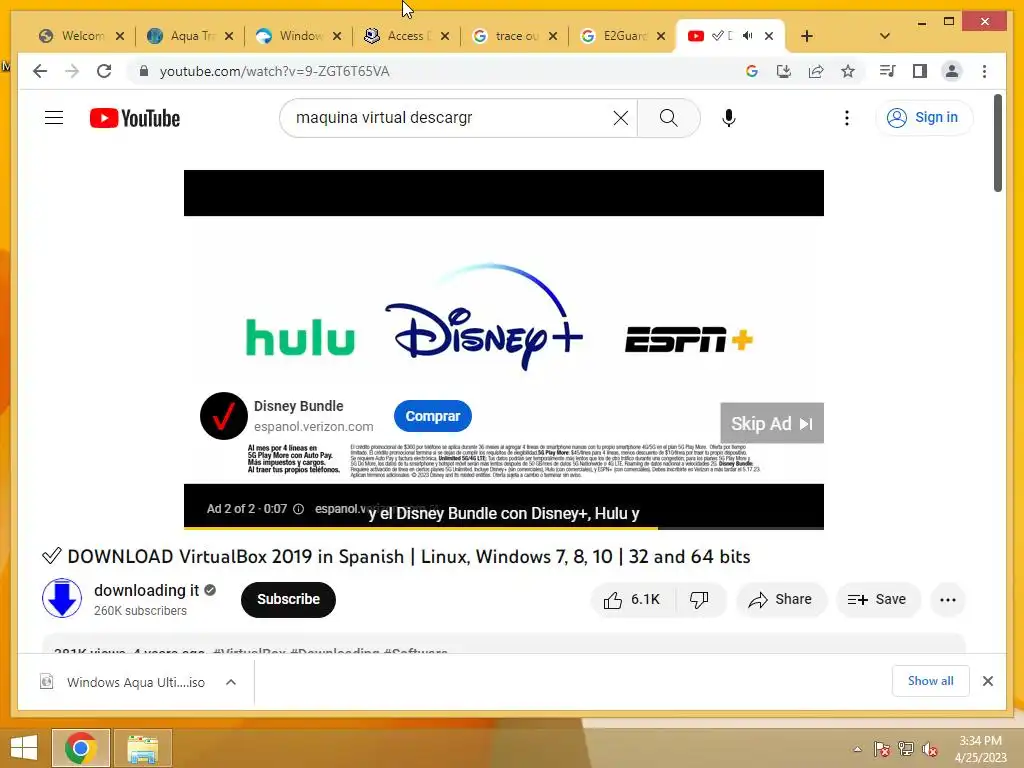Go back in Chrome navigation

[x=40, y=71]
